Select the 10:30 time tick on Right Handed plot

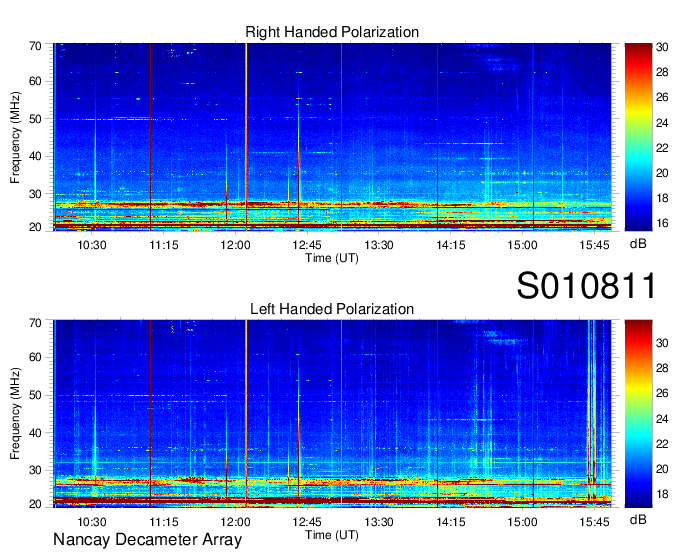[92, 245]
